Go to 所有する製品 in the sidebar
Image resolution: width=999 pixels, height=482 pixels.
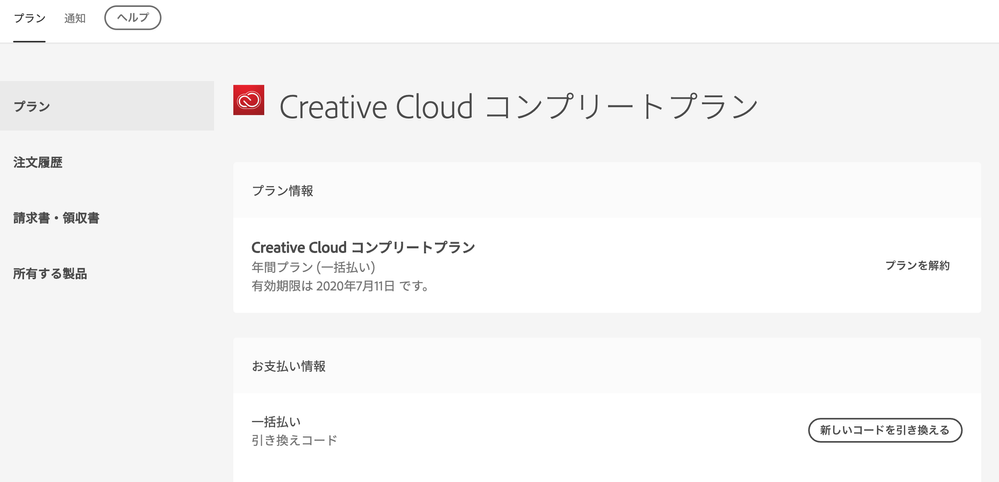click(50, 274)
